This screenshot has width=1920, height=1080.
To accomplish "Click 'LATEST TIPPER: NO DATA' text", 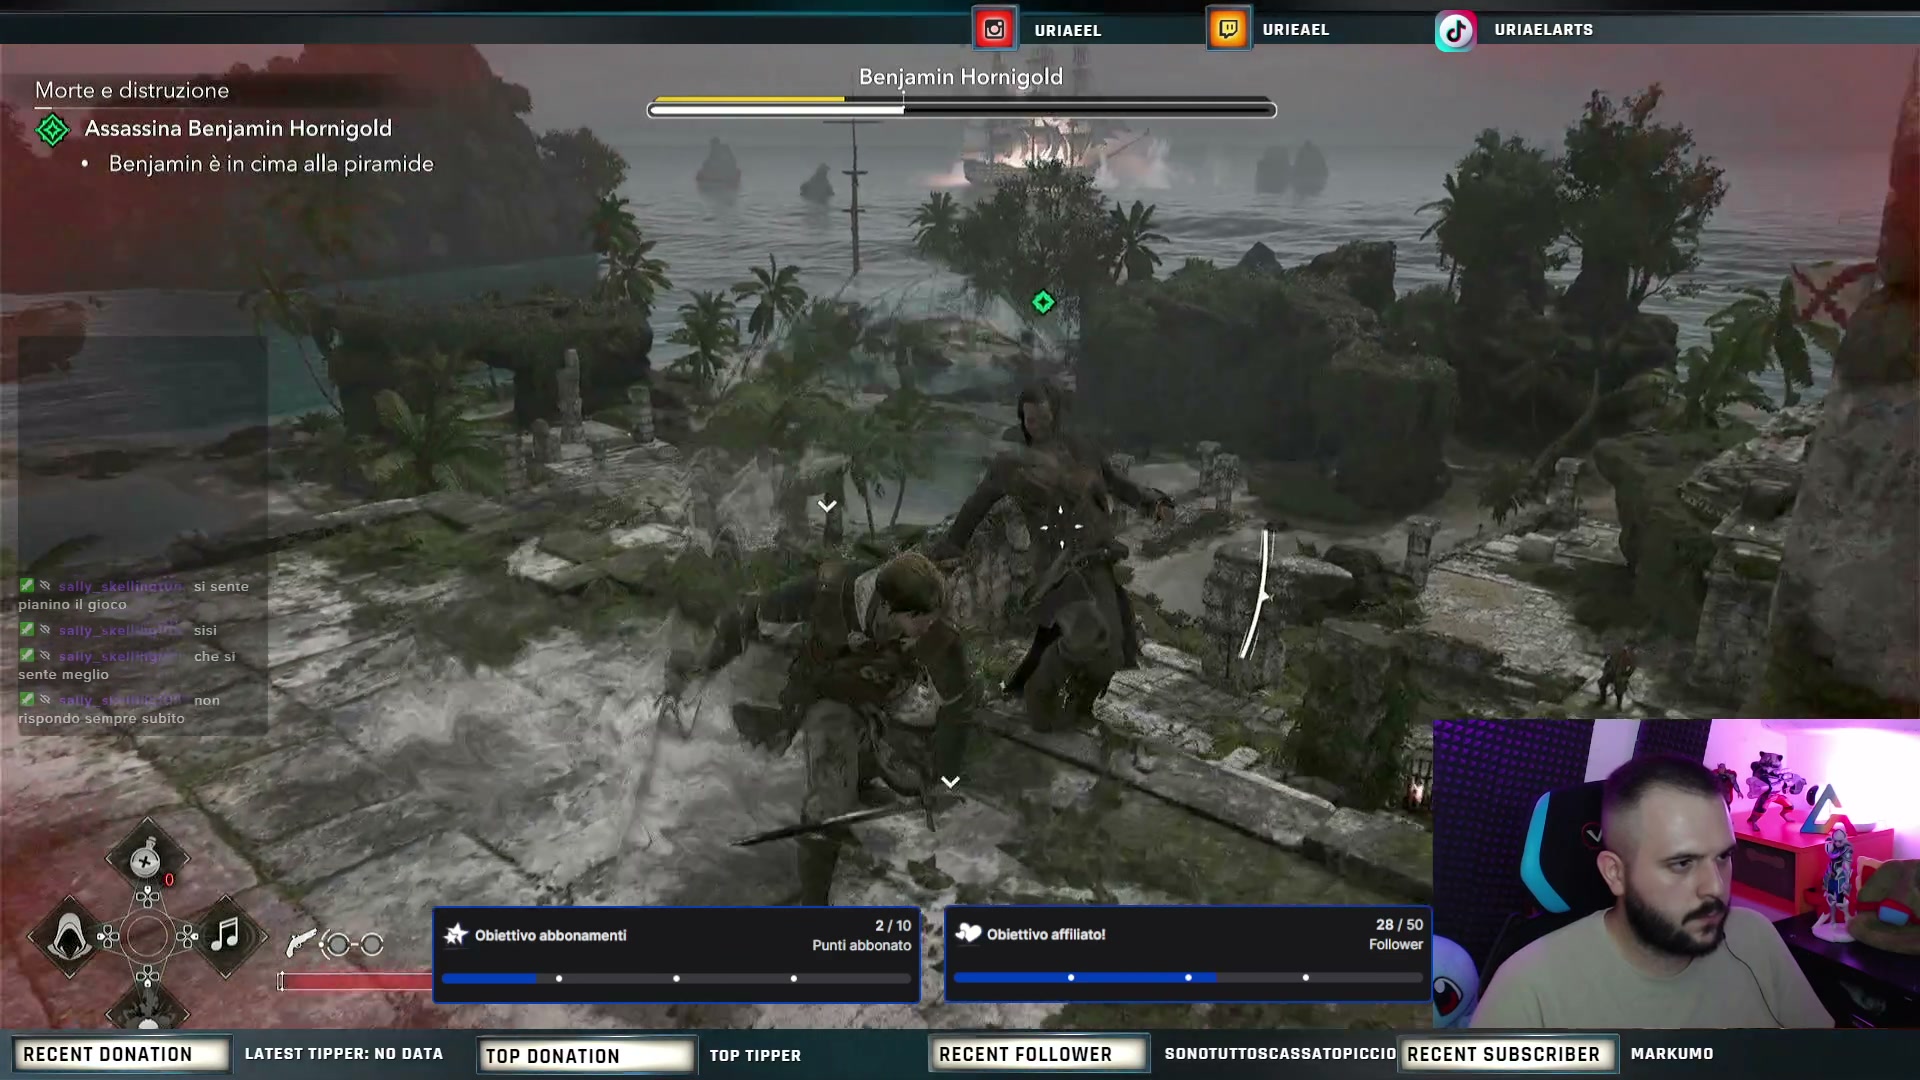I will tap(344, 1054).
